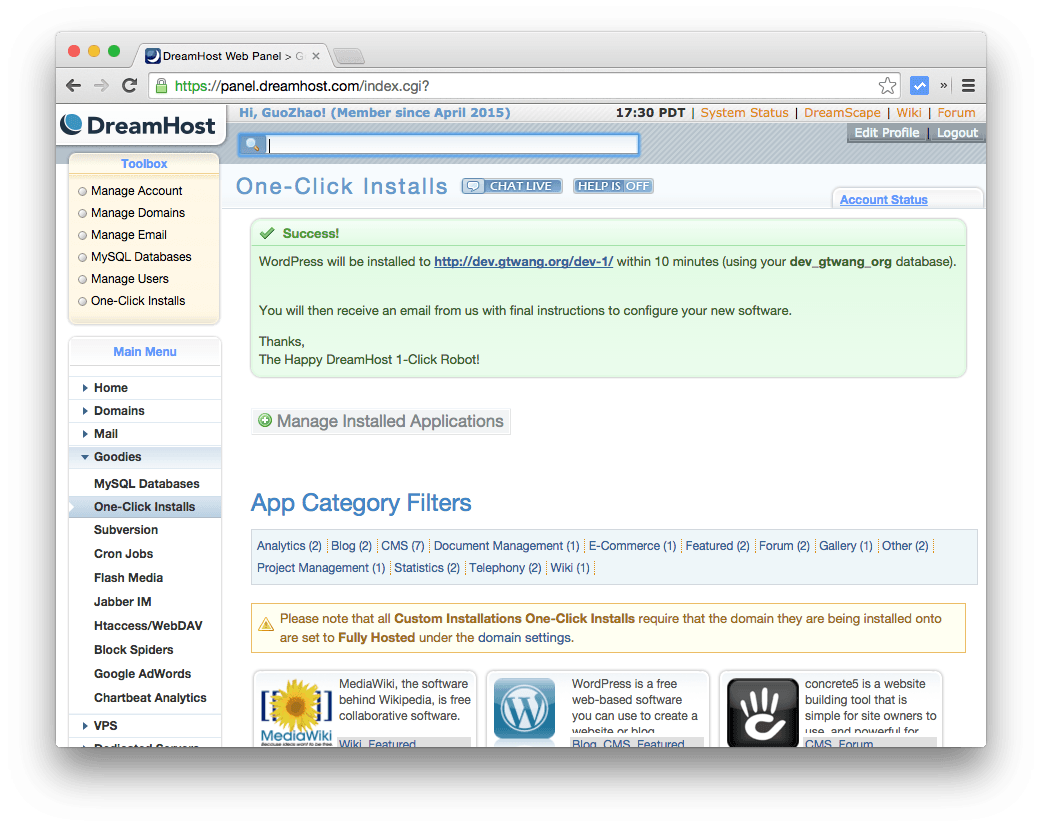Click the search magnifier icon

point(252,144)
